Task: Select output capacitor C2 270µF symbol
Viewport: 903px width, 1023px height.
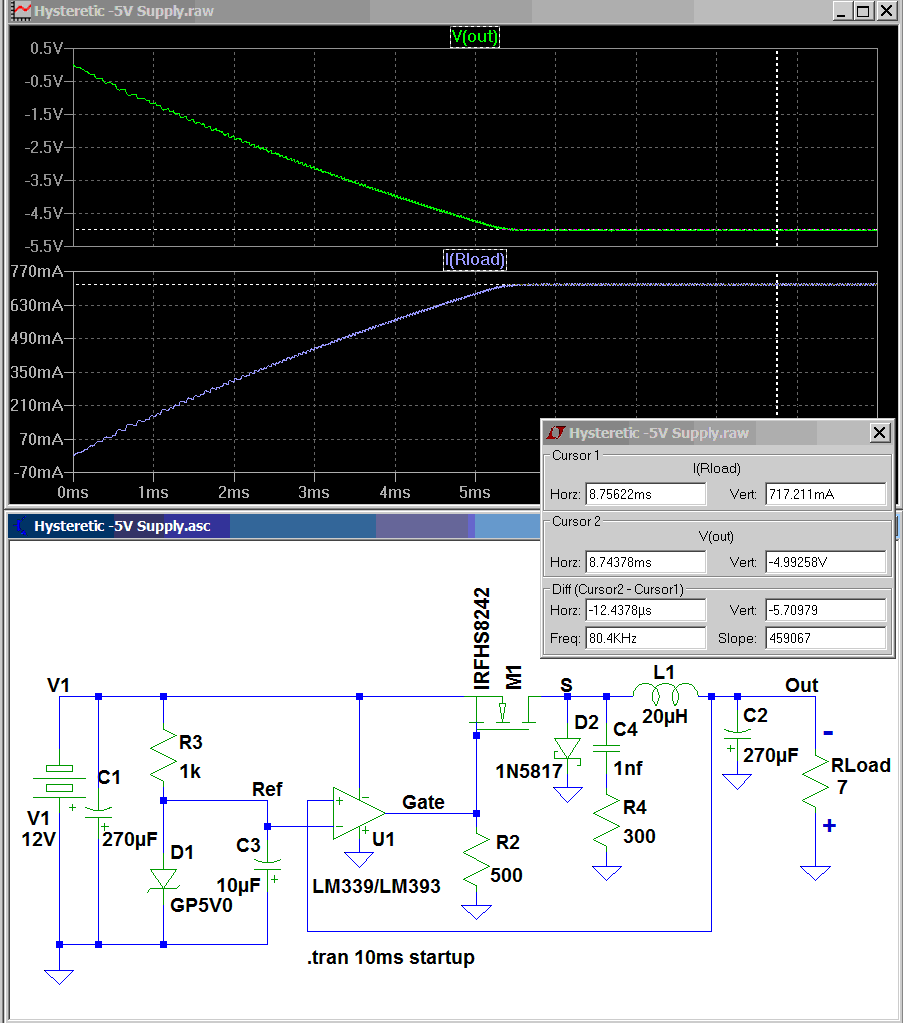Action: click(x=737, y=735)
